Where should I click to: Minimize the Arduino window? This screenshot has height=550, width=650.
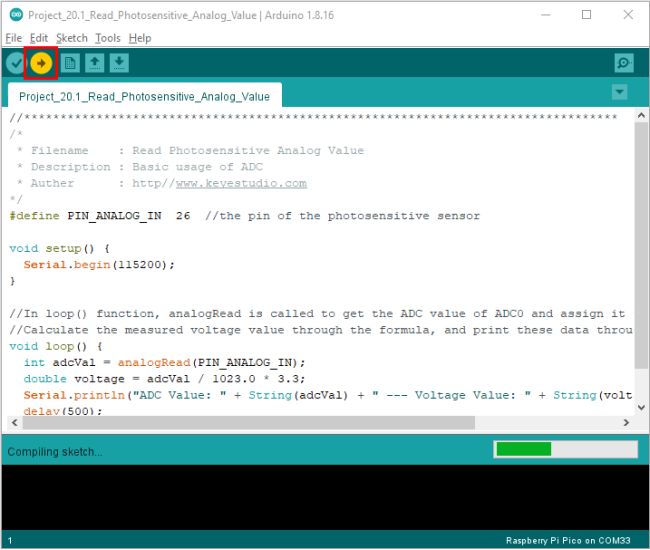[x=546, y=15]
